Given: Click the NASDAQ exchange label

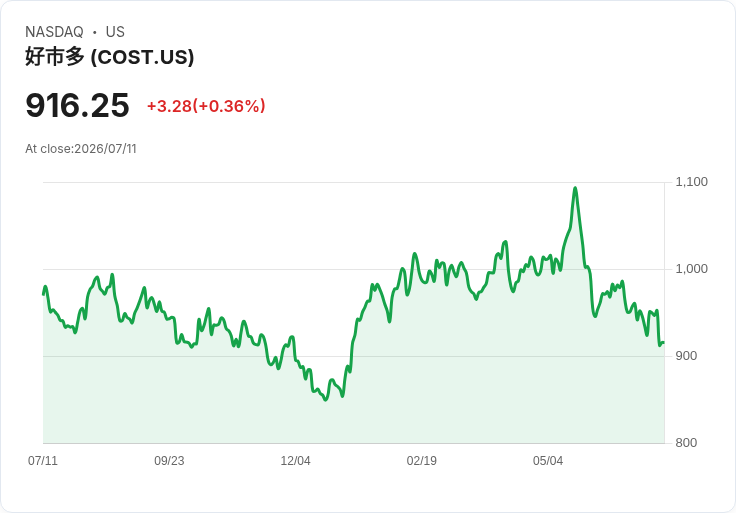Looking at the screenshot, I should pyautogui.click(x=54, y=32).
